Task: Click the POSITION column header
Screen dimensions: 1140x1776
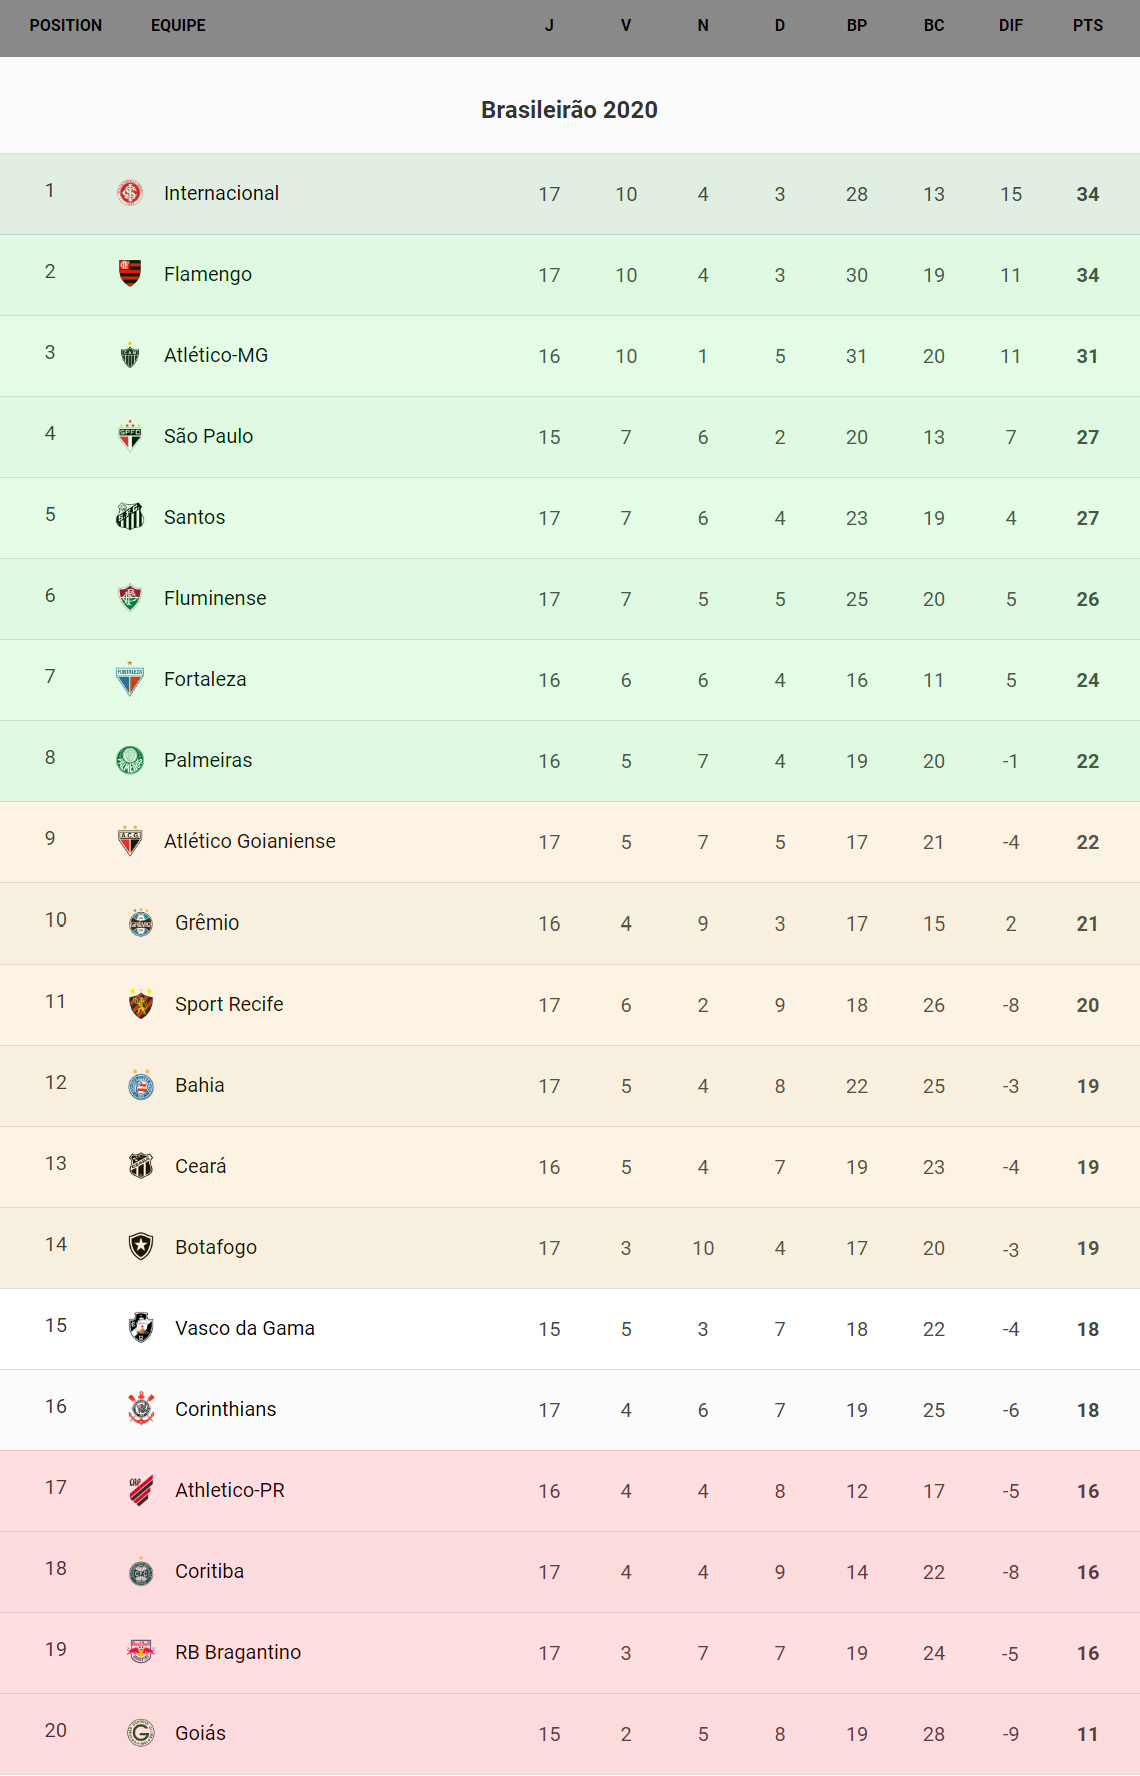Action: pyautogui.click(x=66, y=26)
